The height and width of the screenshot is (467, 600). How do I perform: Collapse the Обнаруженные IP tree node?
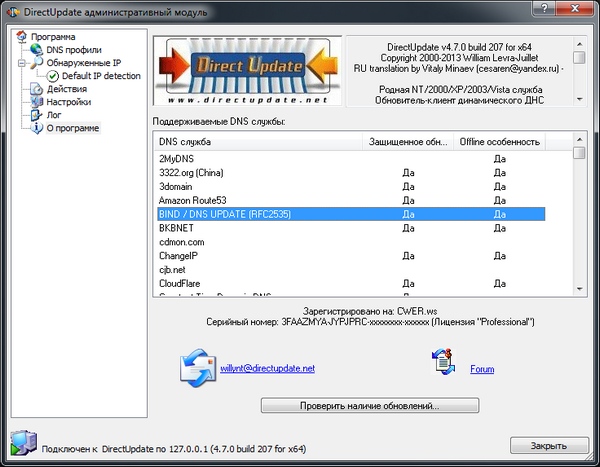pos(22,63)
